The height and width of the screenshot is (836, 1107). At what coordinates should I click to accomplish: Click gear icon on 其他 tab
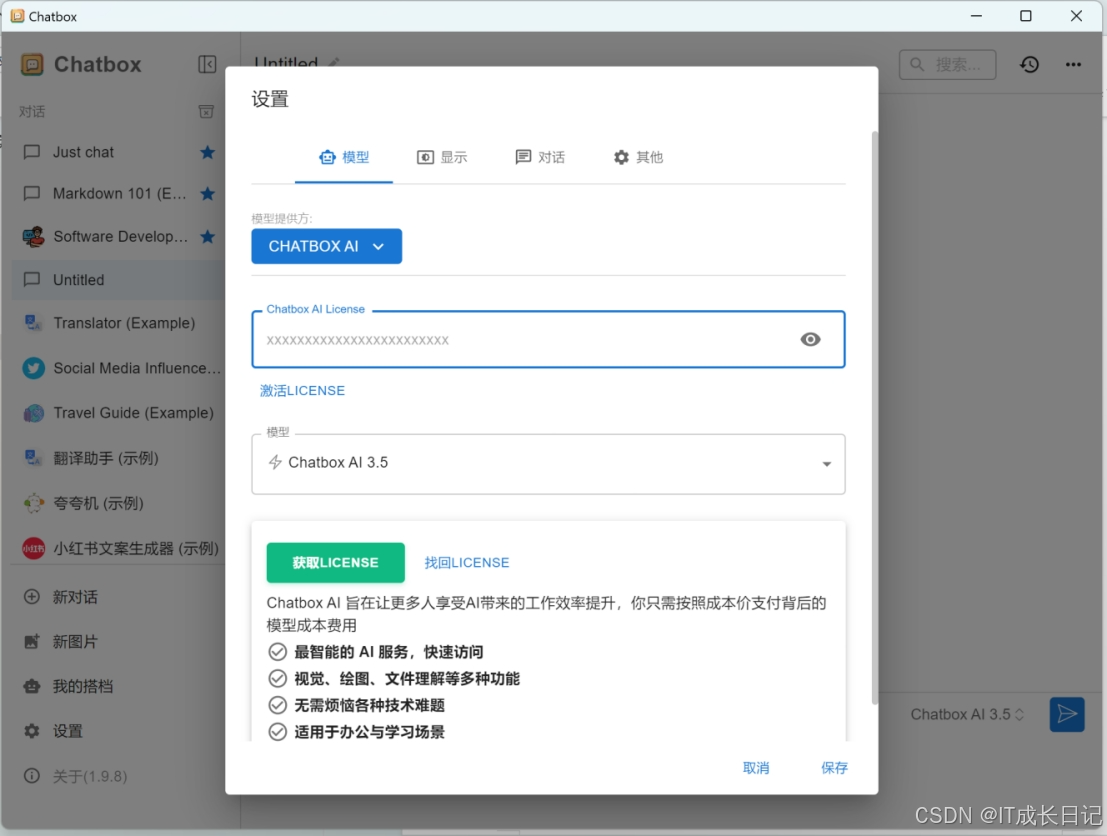click(621, 157)
